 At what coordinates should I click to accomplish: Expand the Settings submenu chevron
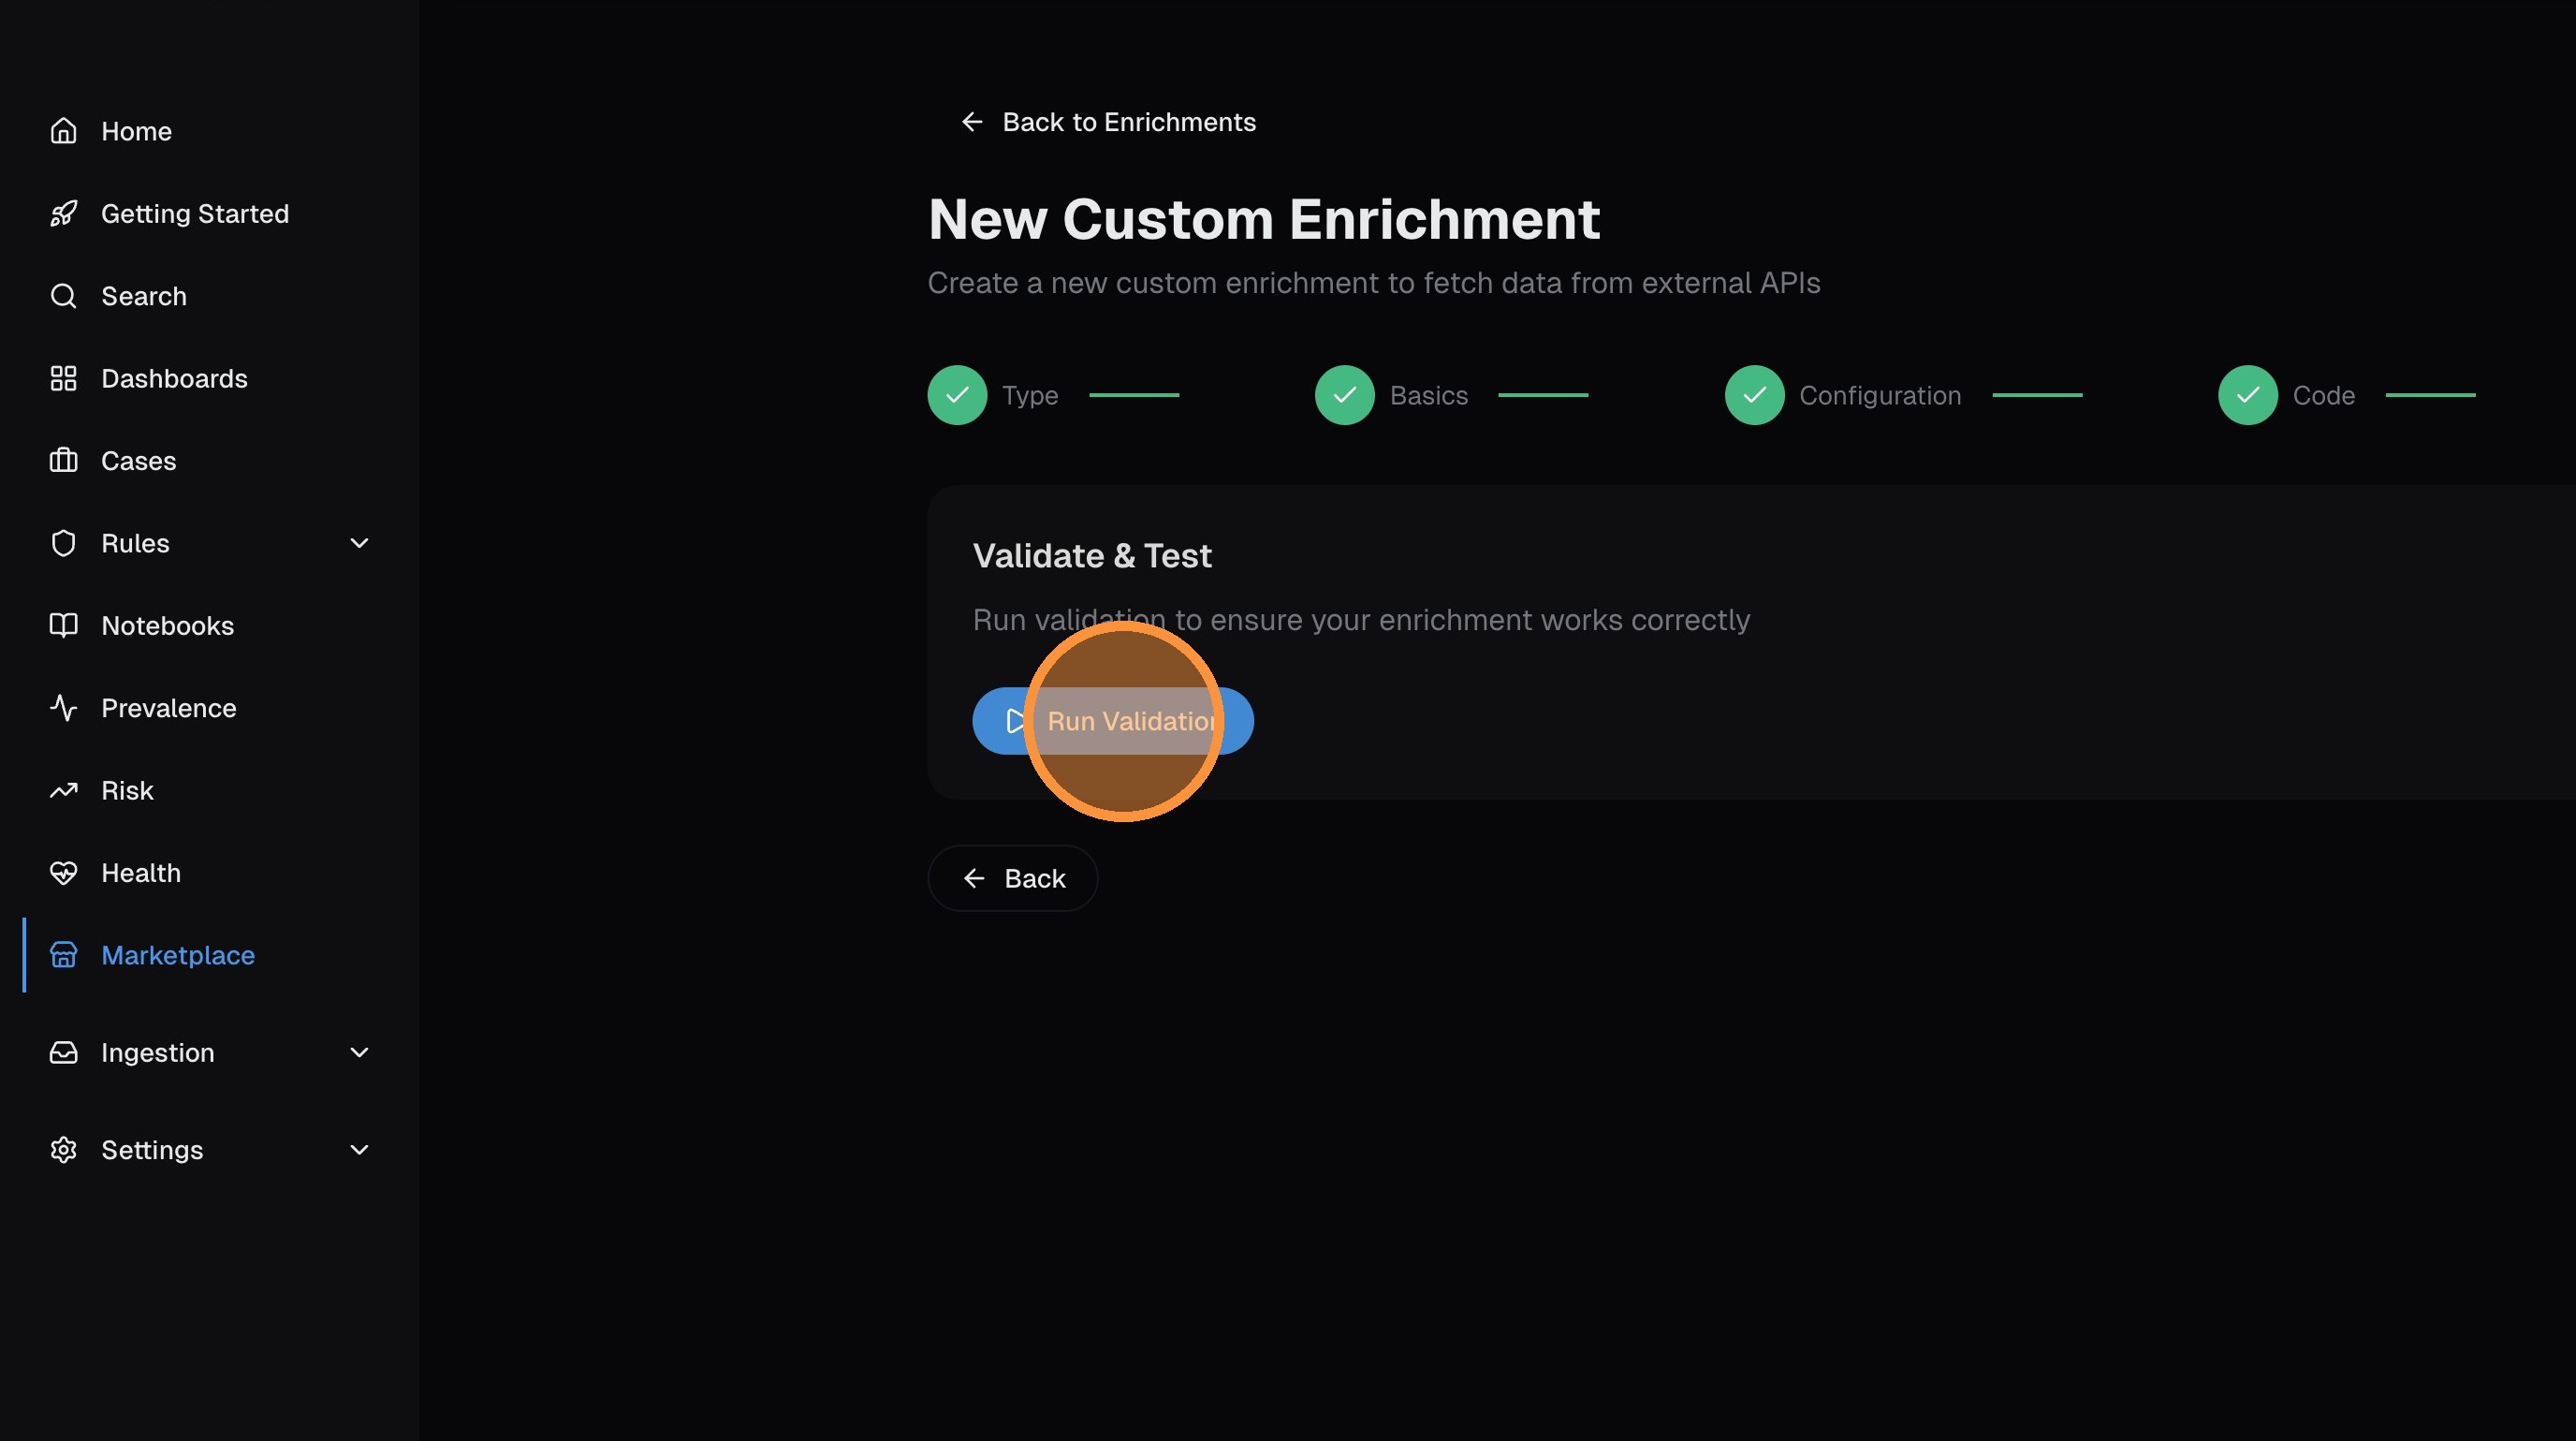359,1150
